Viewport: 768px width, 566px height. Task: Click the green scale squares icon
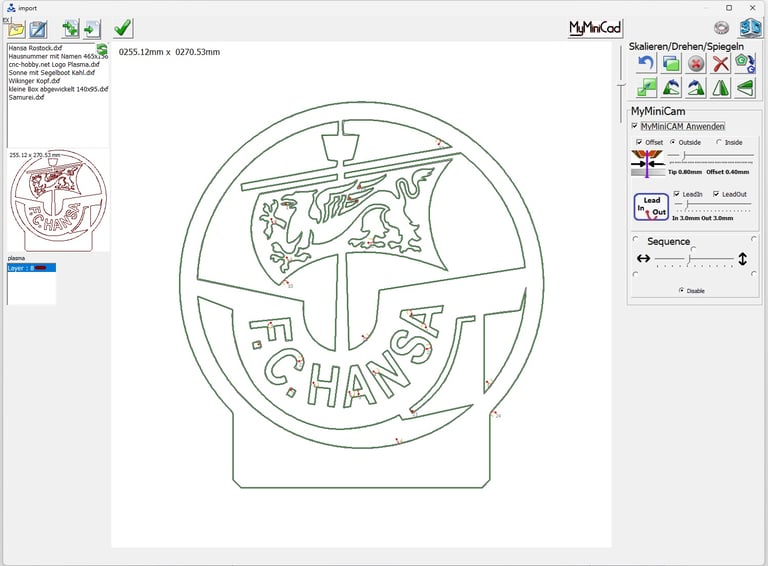click(647, 88)
